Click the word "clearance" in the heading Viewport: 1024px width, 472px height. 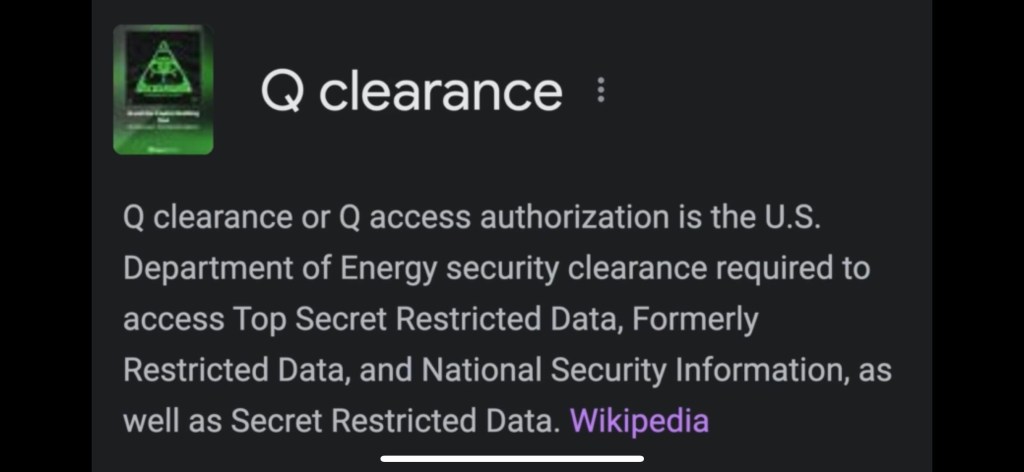click(441, 91)
